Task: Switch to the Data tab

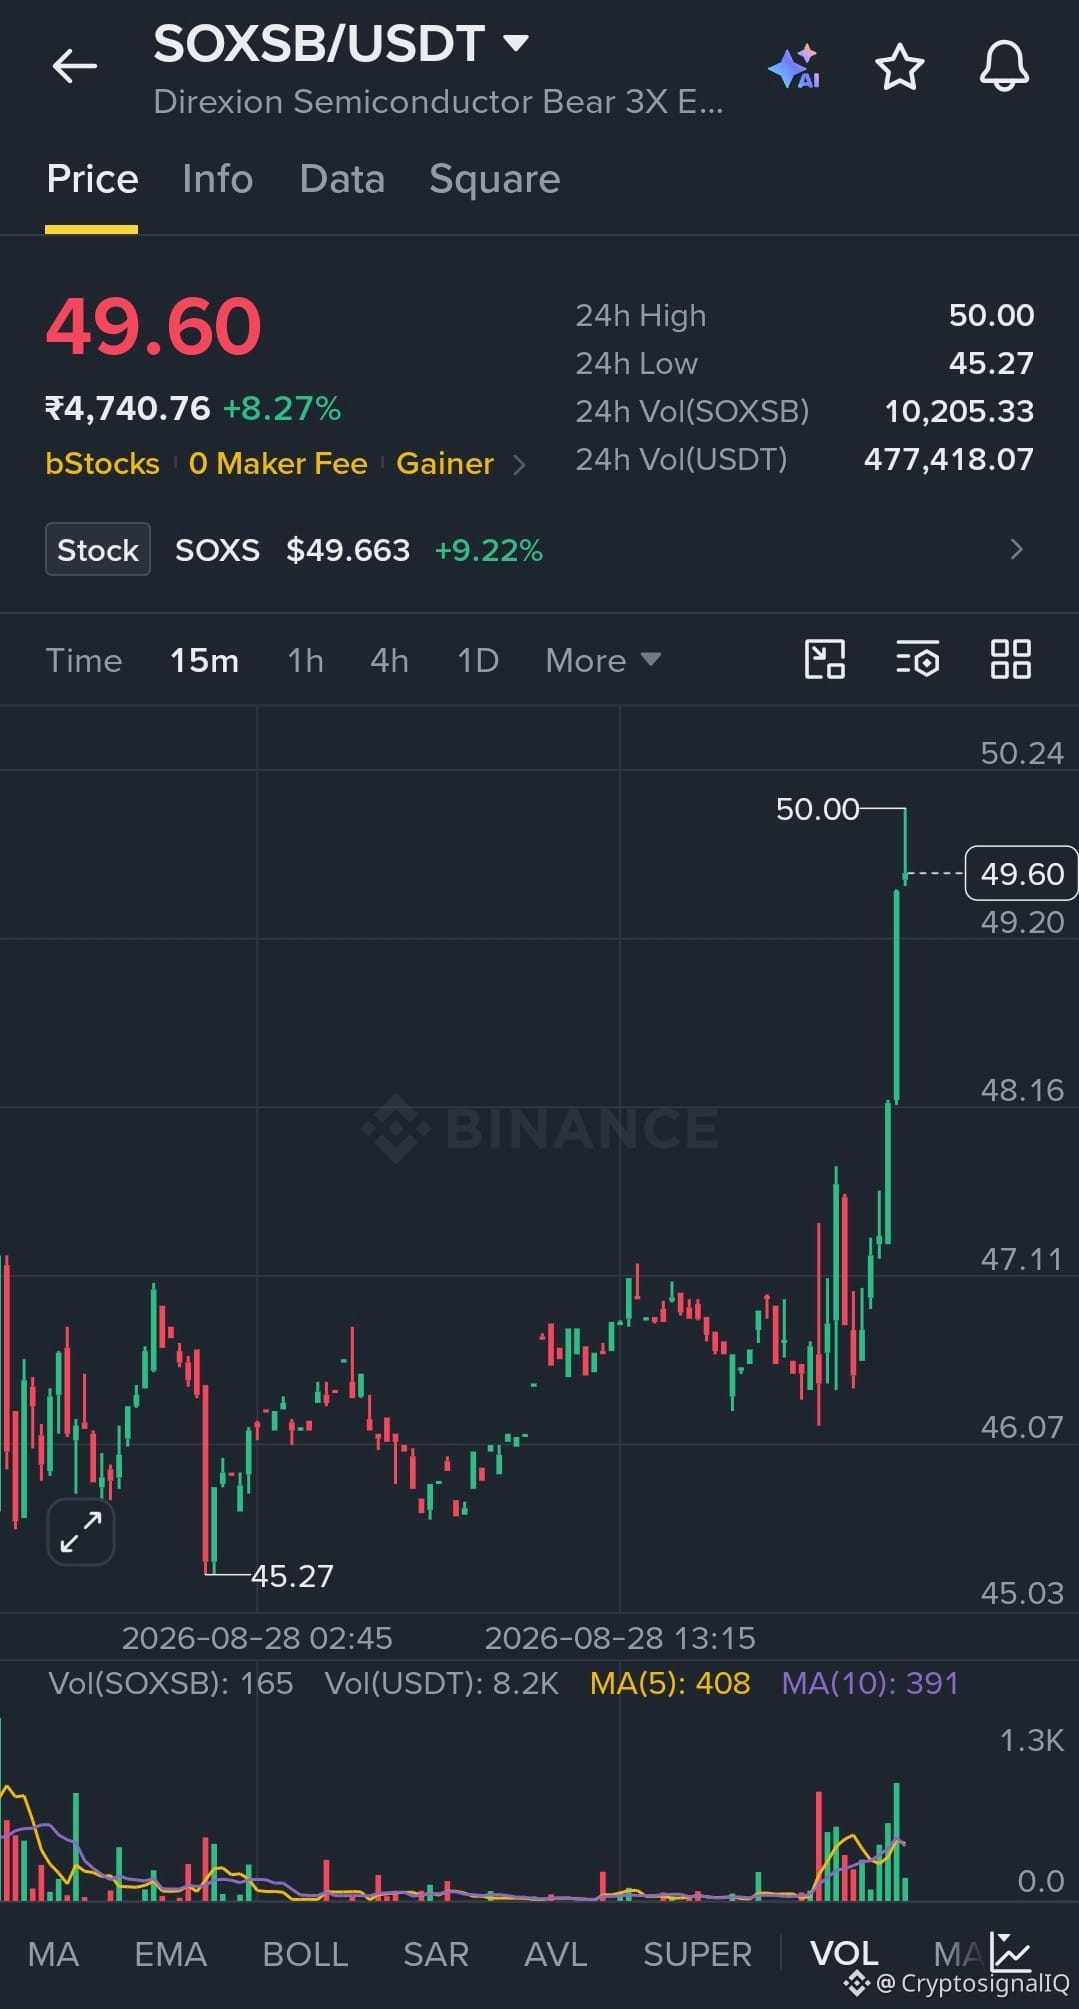Action: coord(342,179)
